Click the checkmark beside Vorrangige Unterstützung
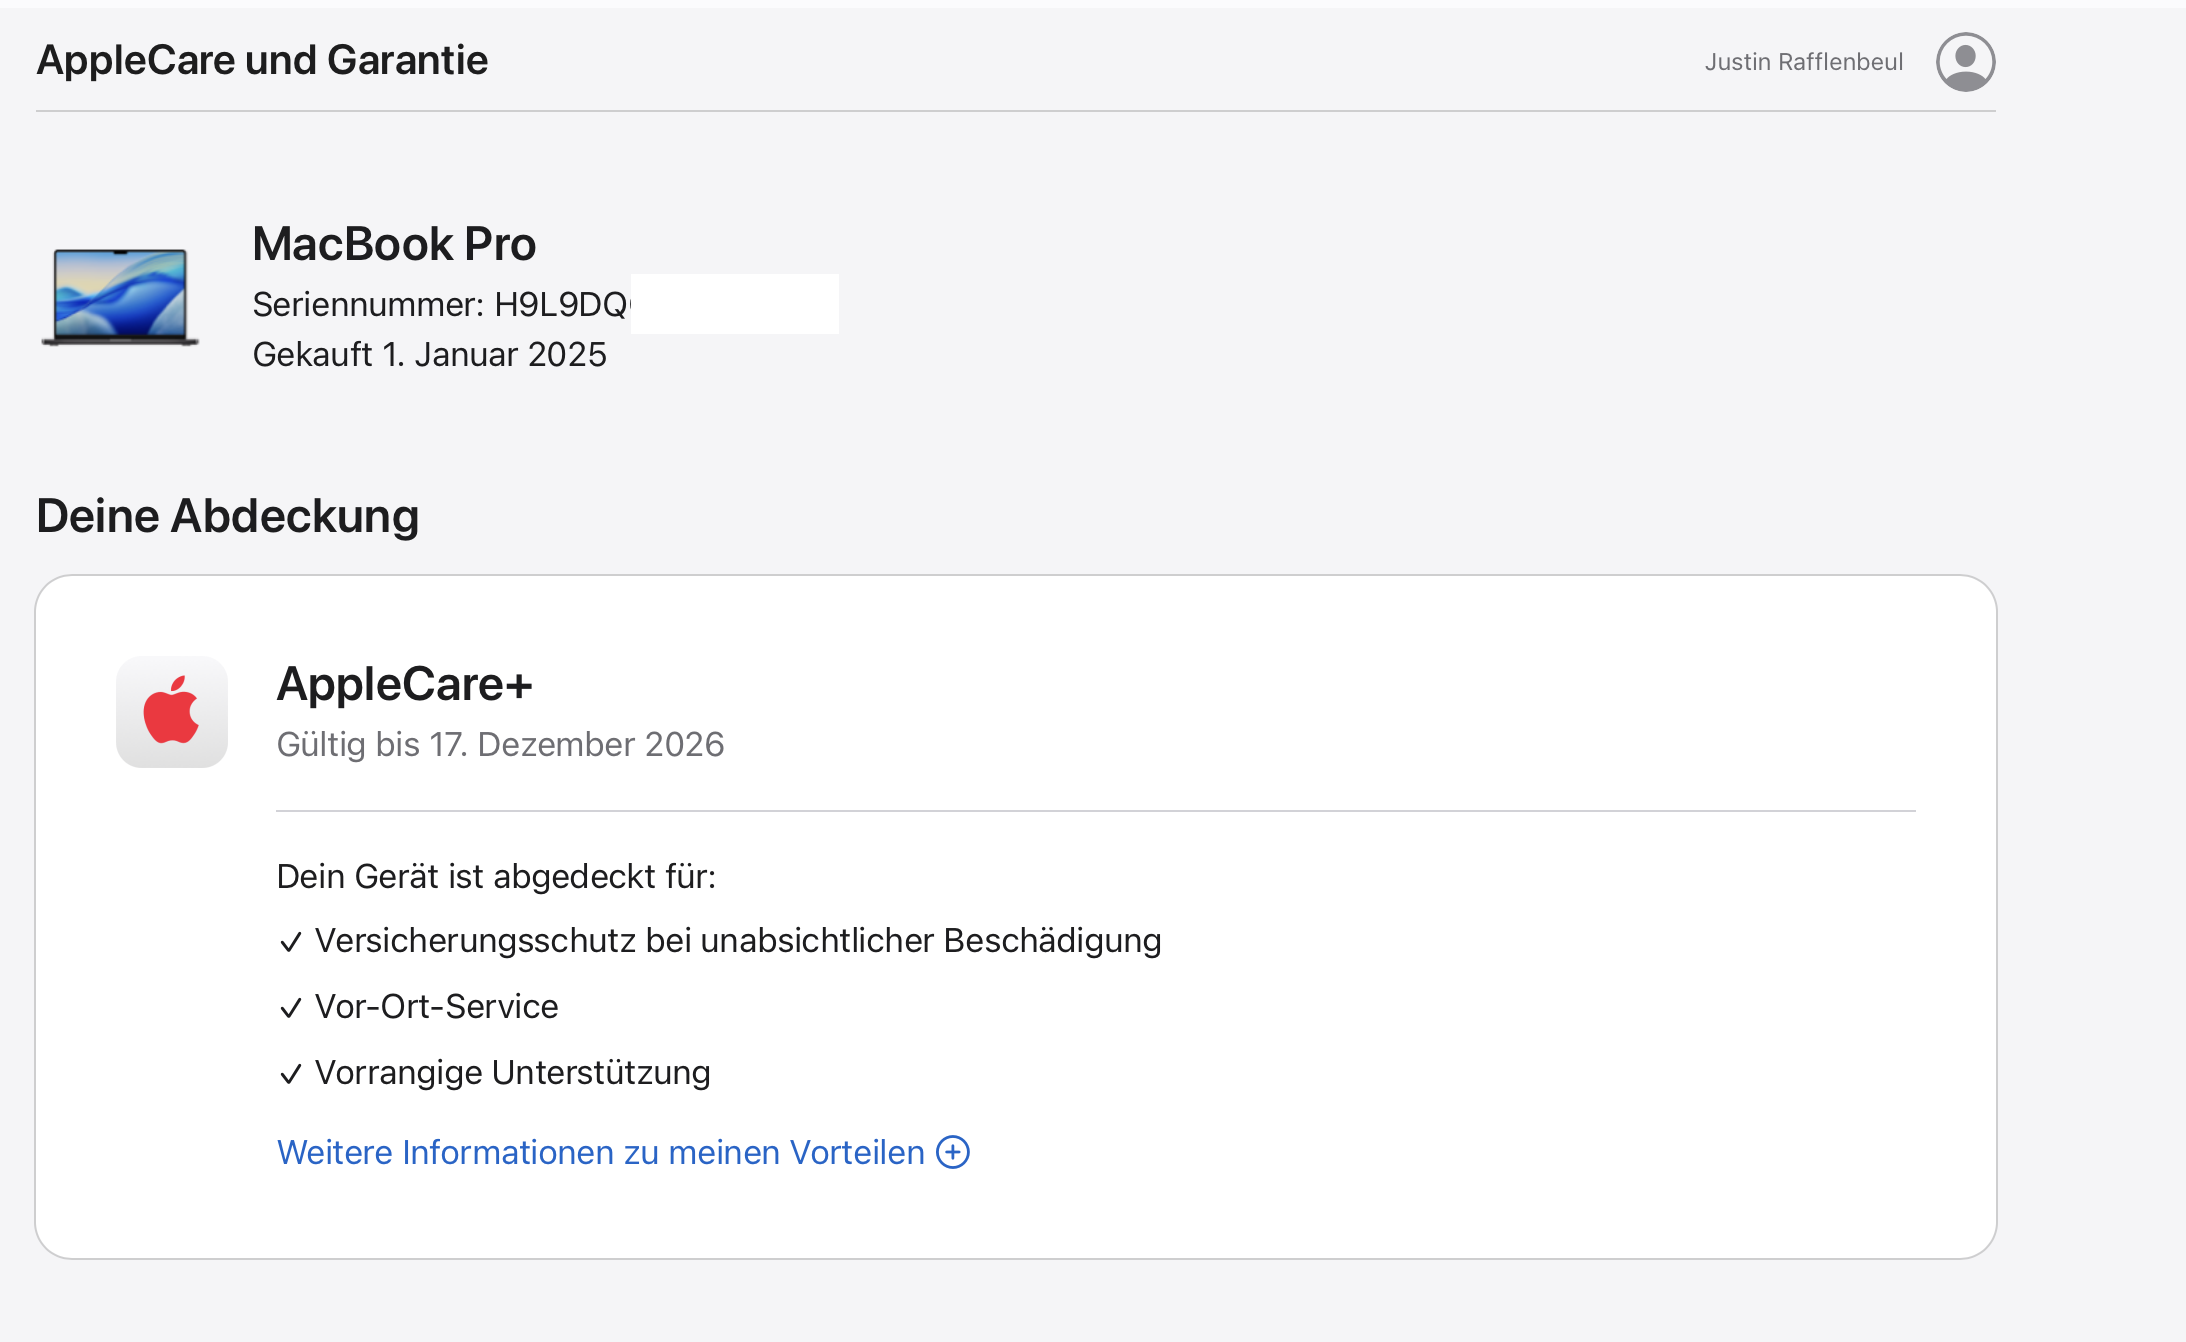The height and width of the screenshot is (1342, 2186). coord(291,1074)
